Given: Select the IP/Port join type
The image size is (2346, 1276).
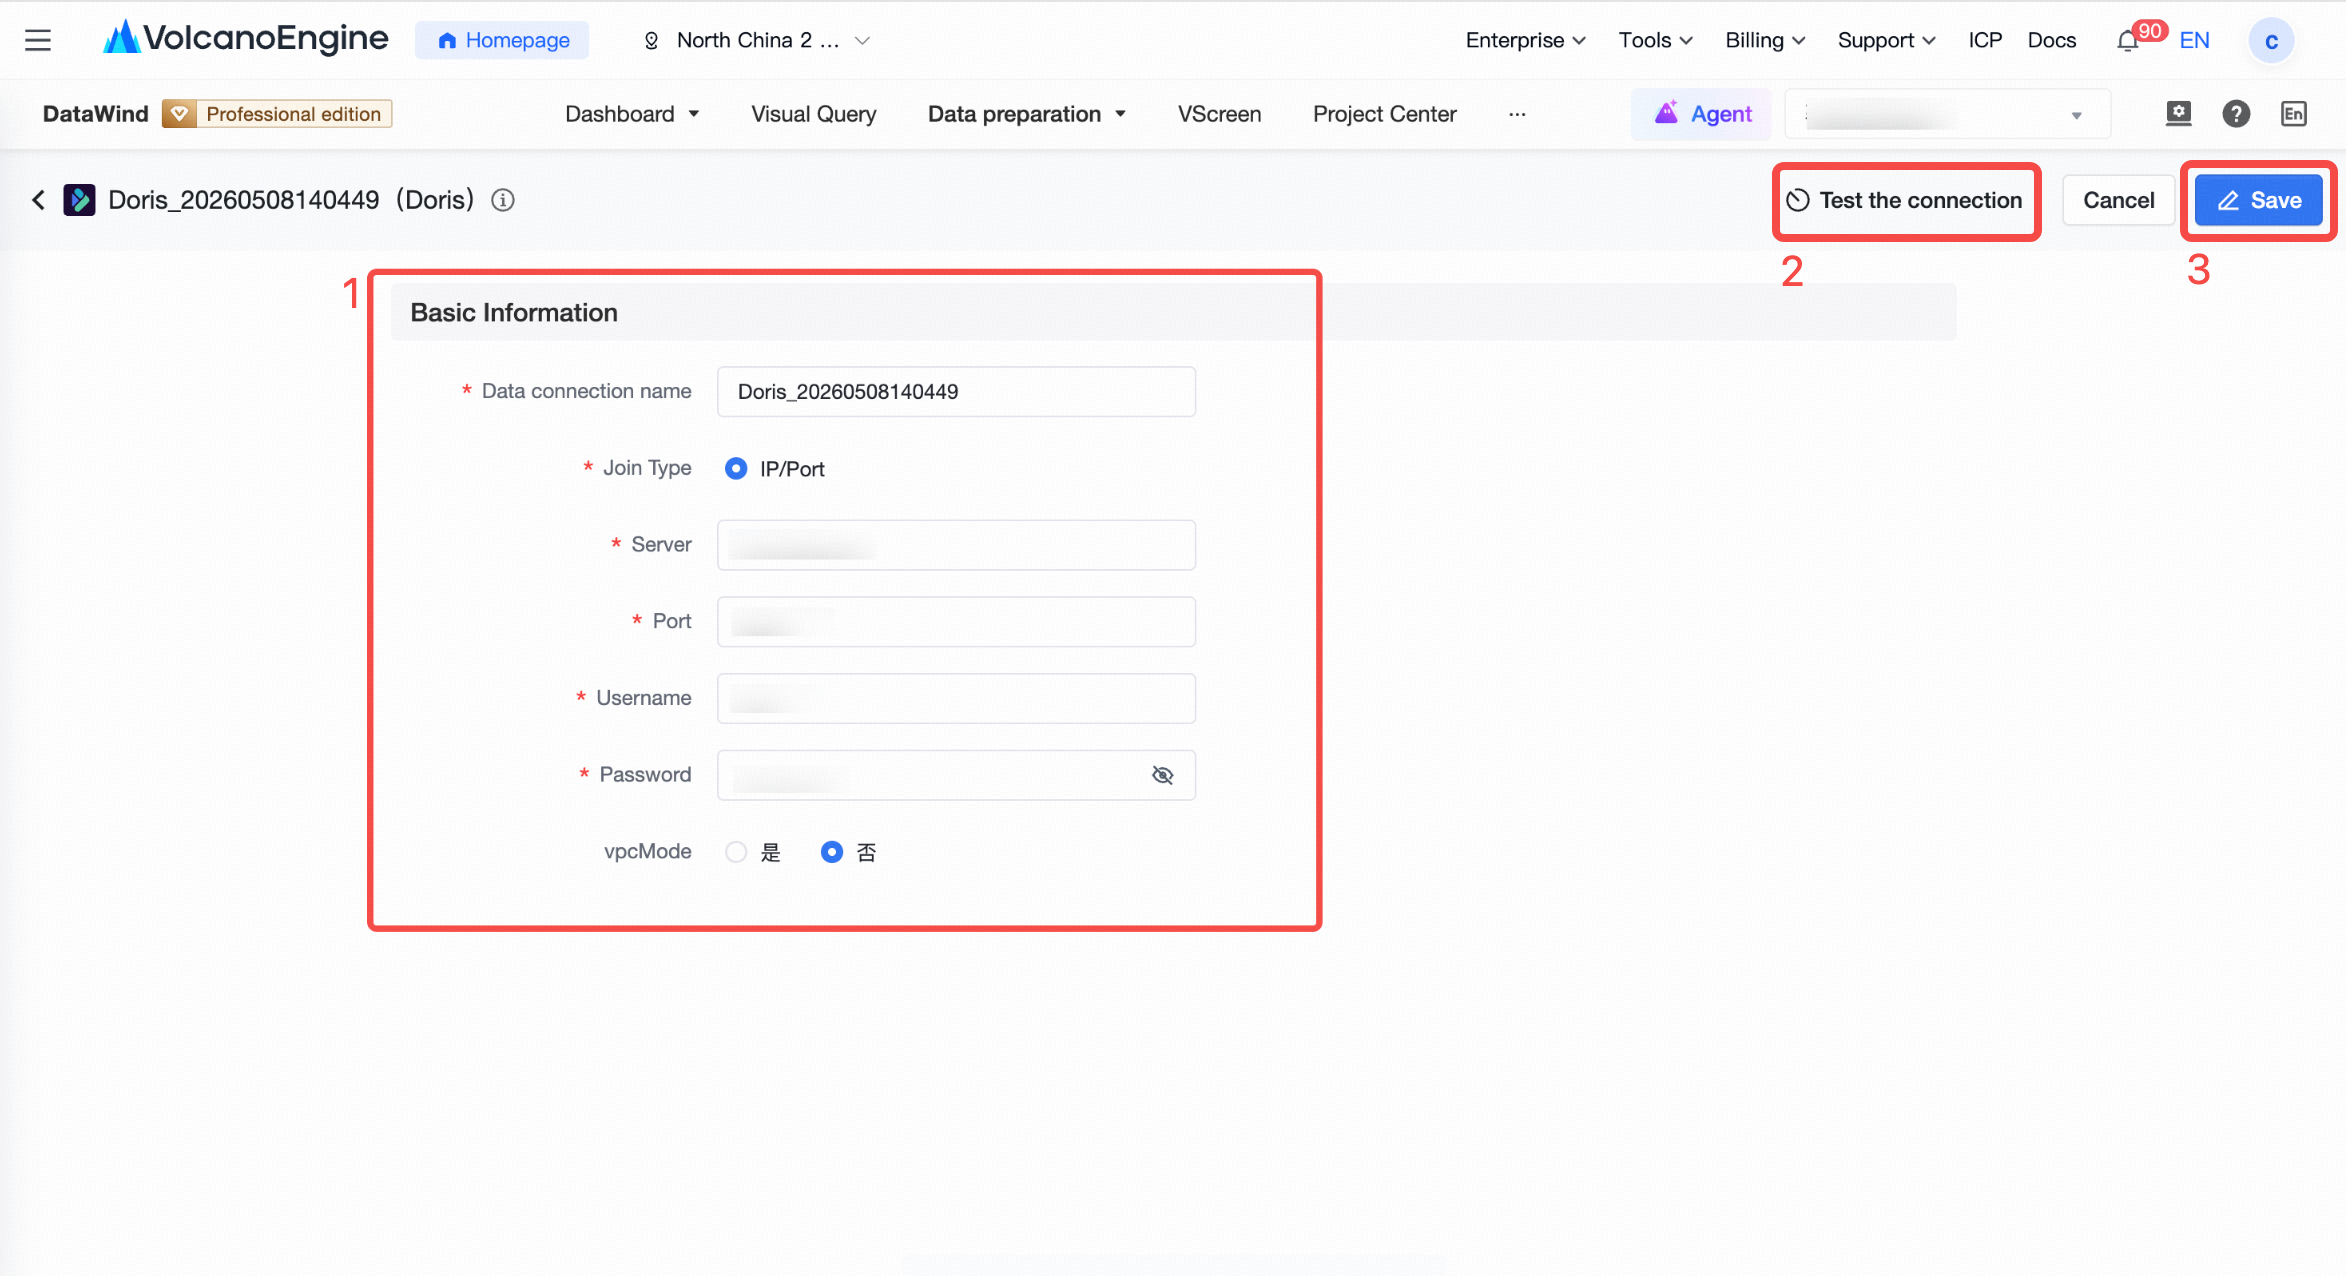Looking at the screenshot, I should point(736,468).
